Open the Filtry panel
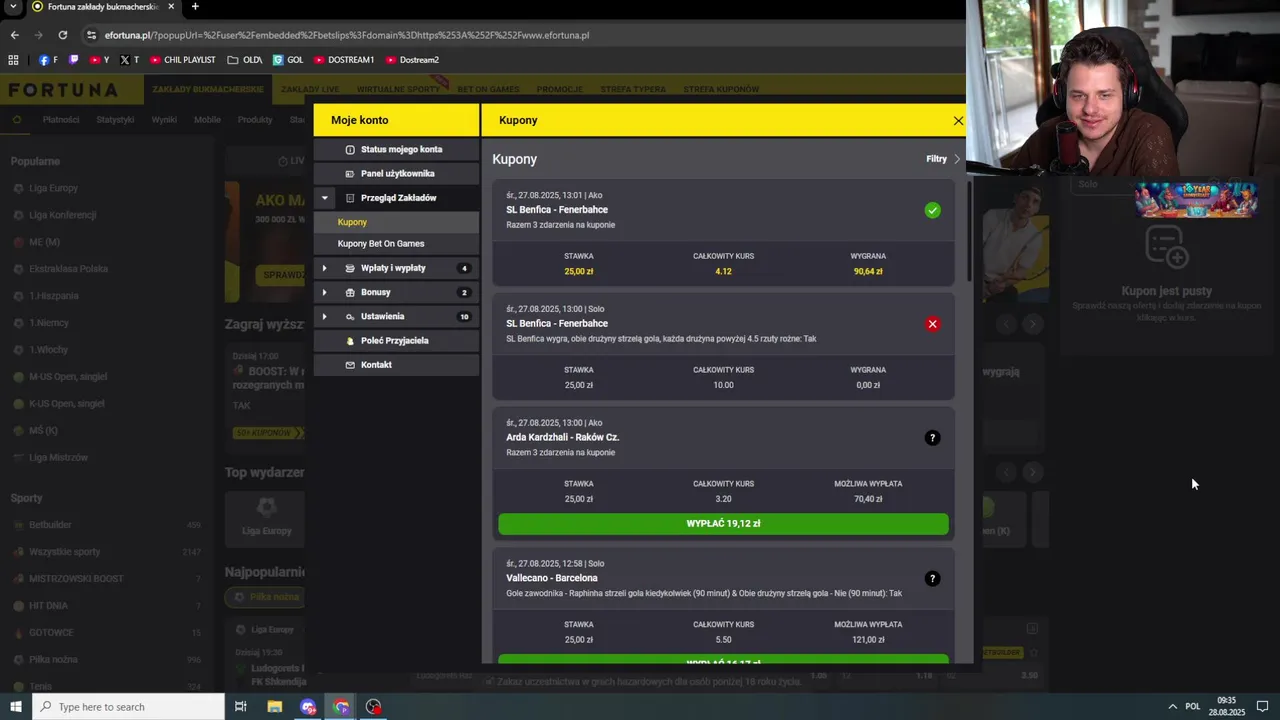The height and width of the screenshot is (720, 1280). [x=943, y=159]
